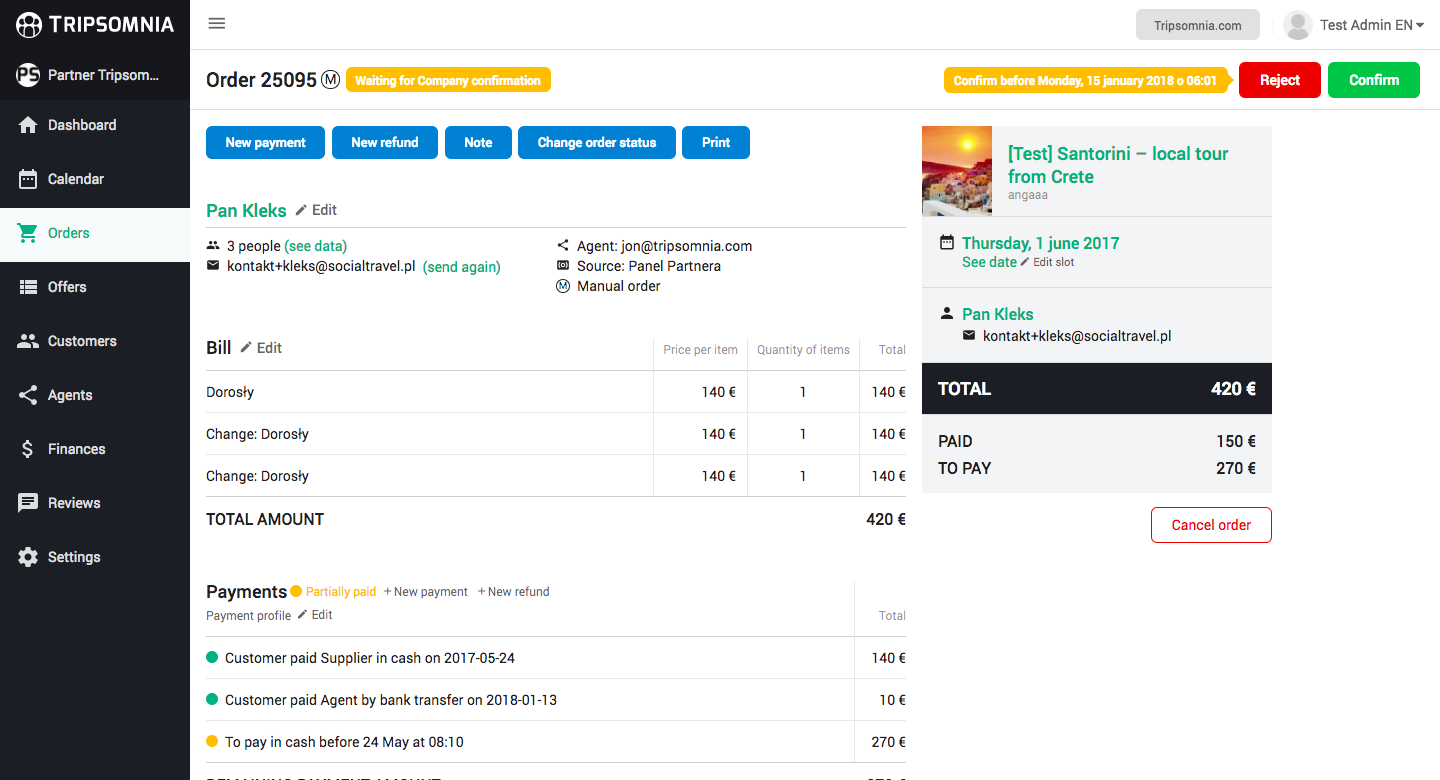The image size is (1440, 780).
Task: Click the Offers list icon
Action: pos(28,287)
